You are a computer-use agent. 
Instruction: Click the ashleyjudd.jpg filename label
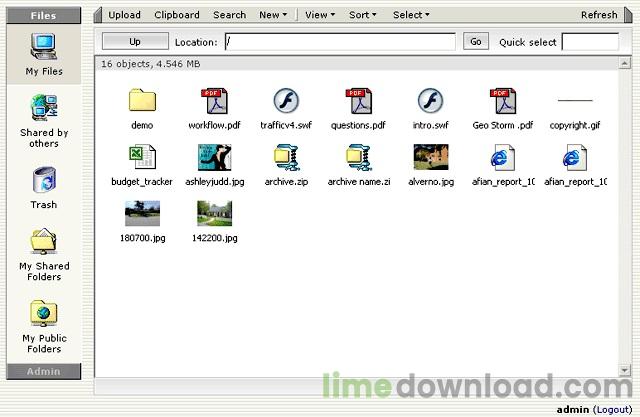coord(215,182)
